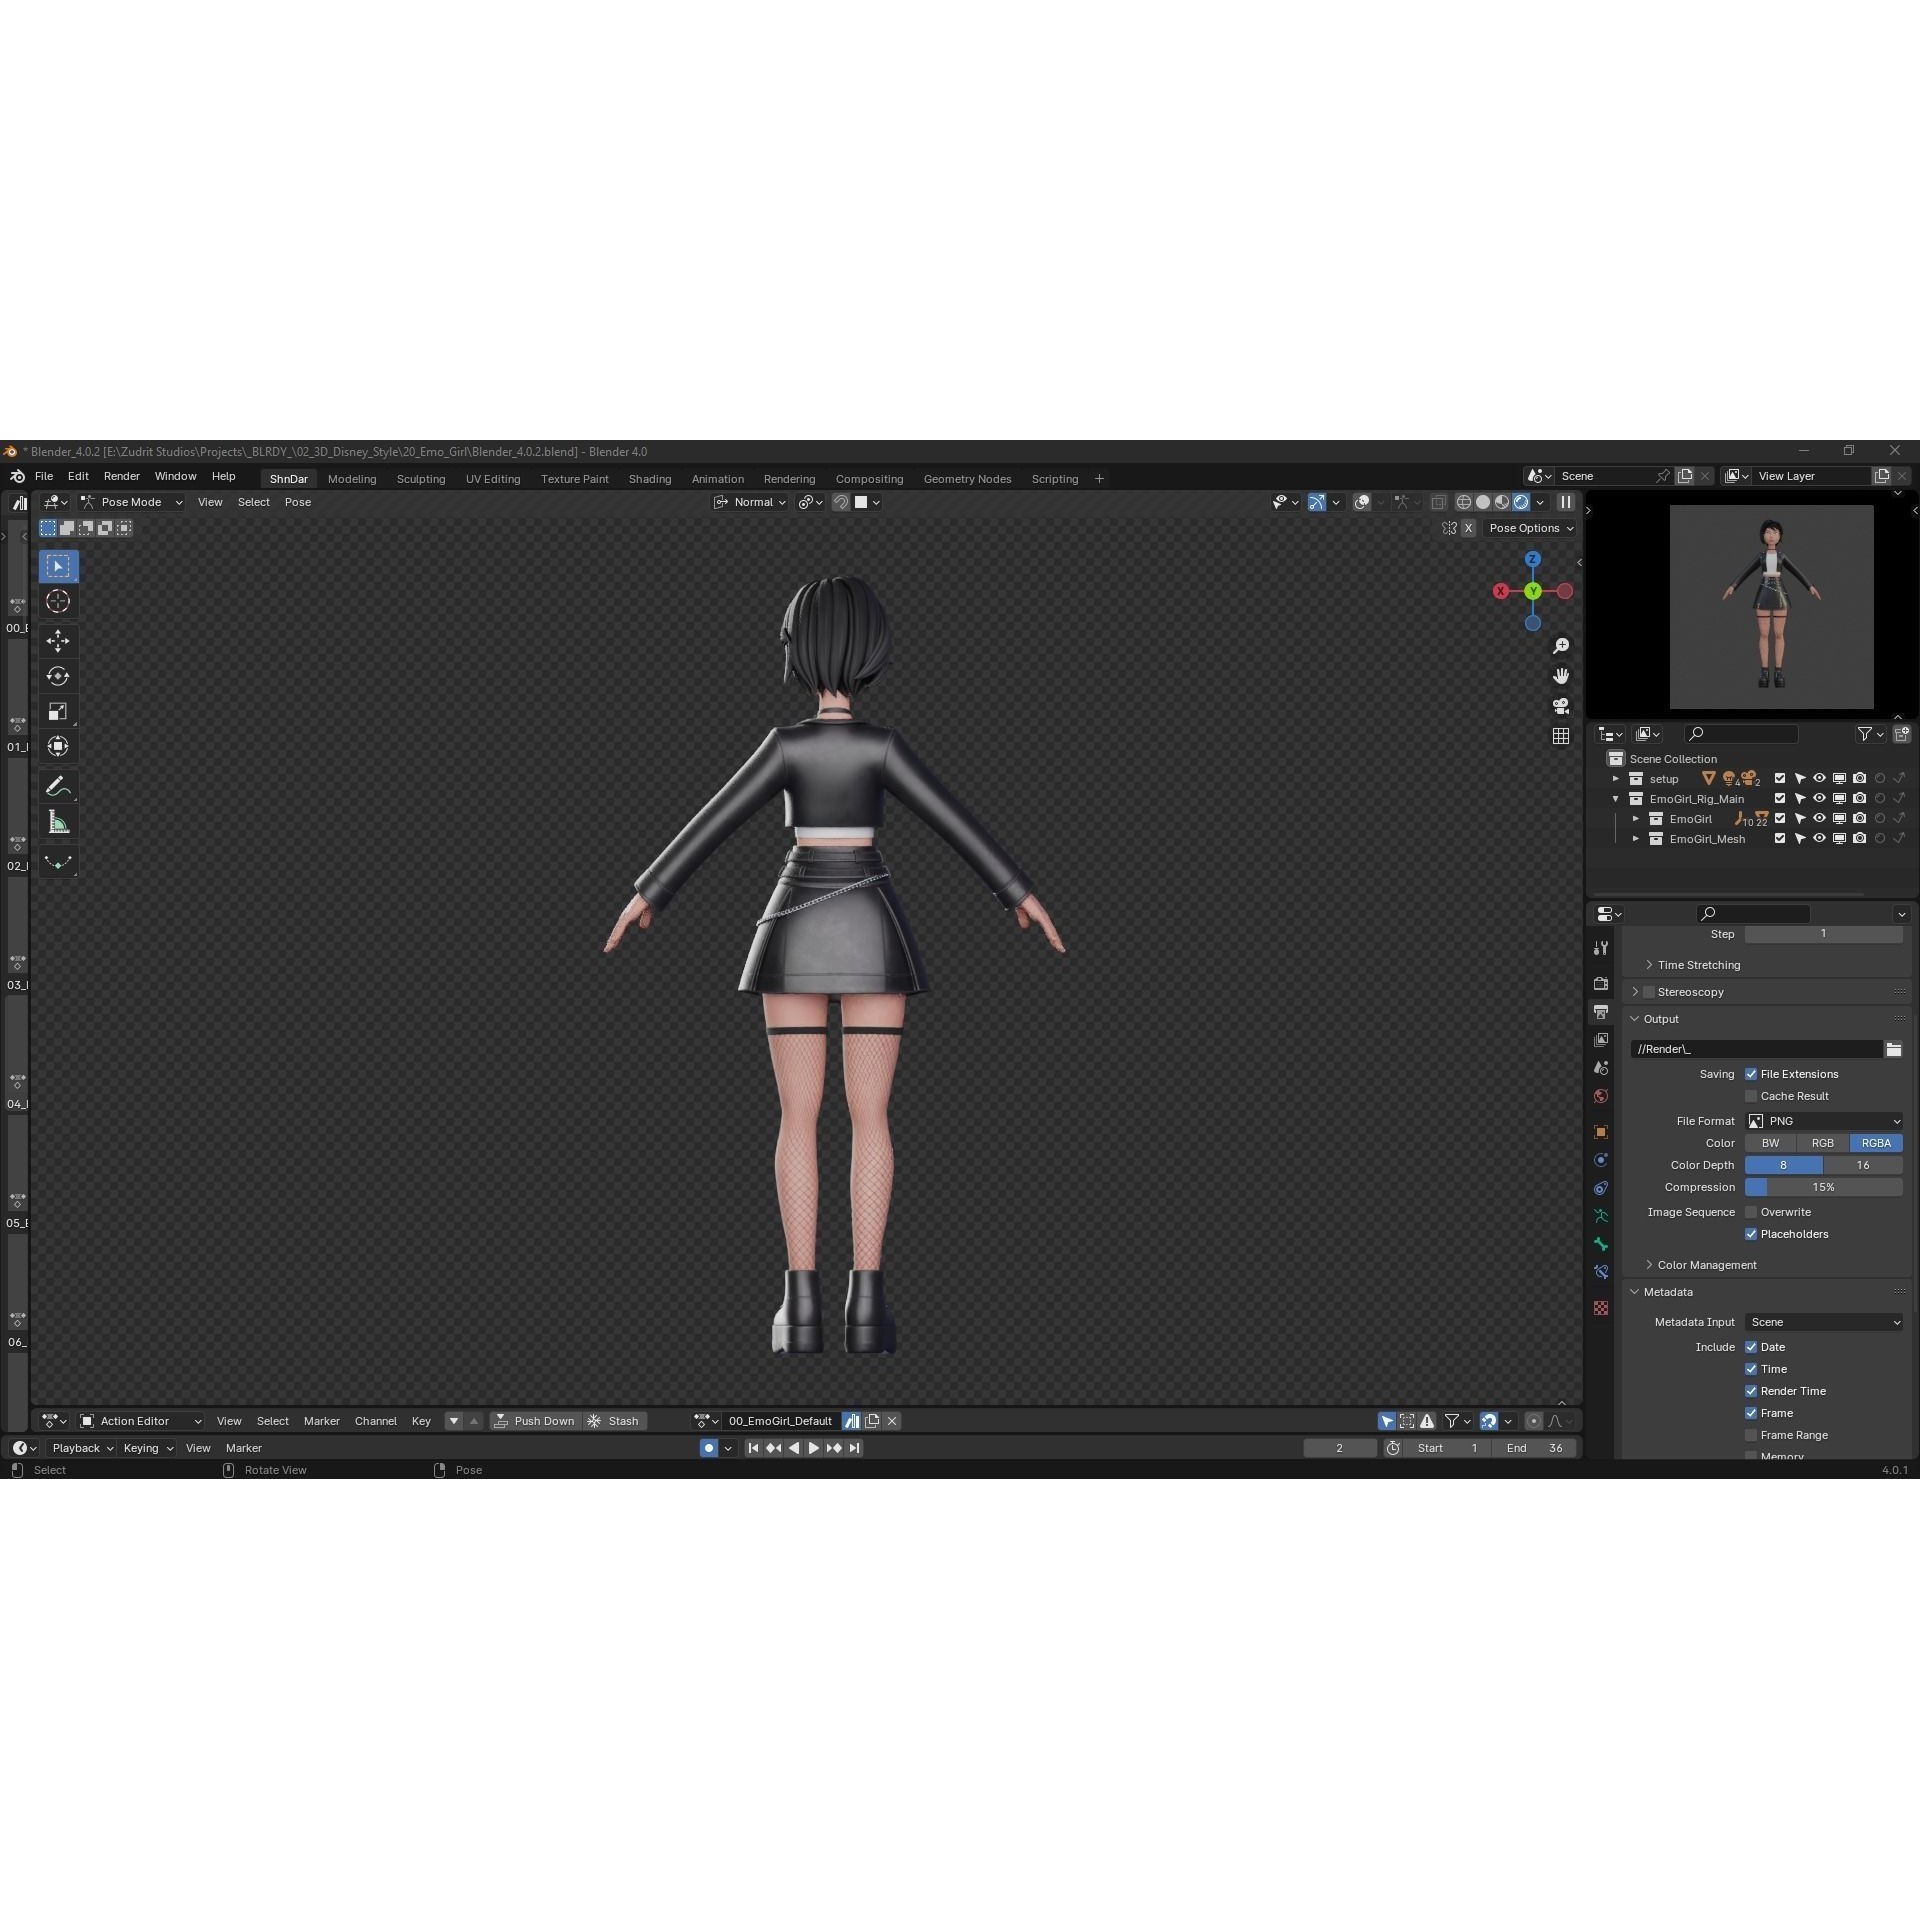Switch viewport to rendered shading mode

[1522, 502]
